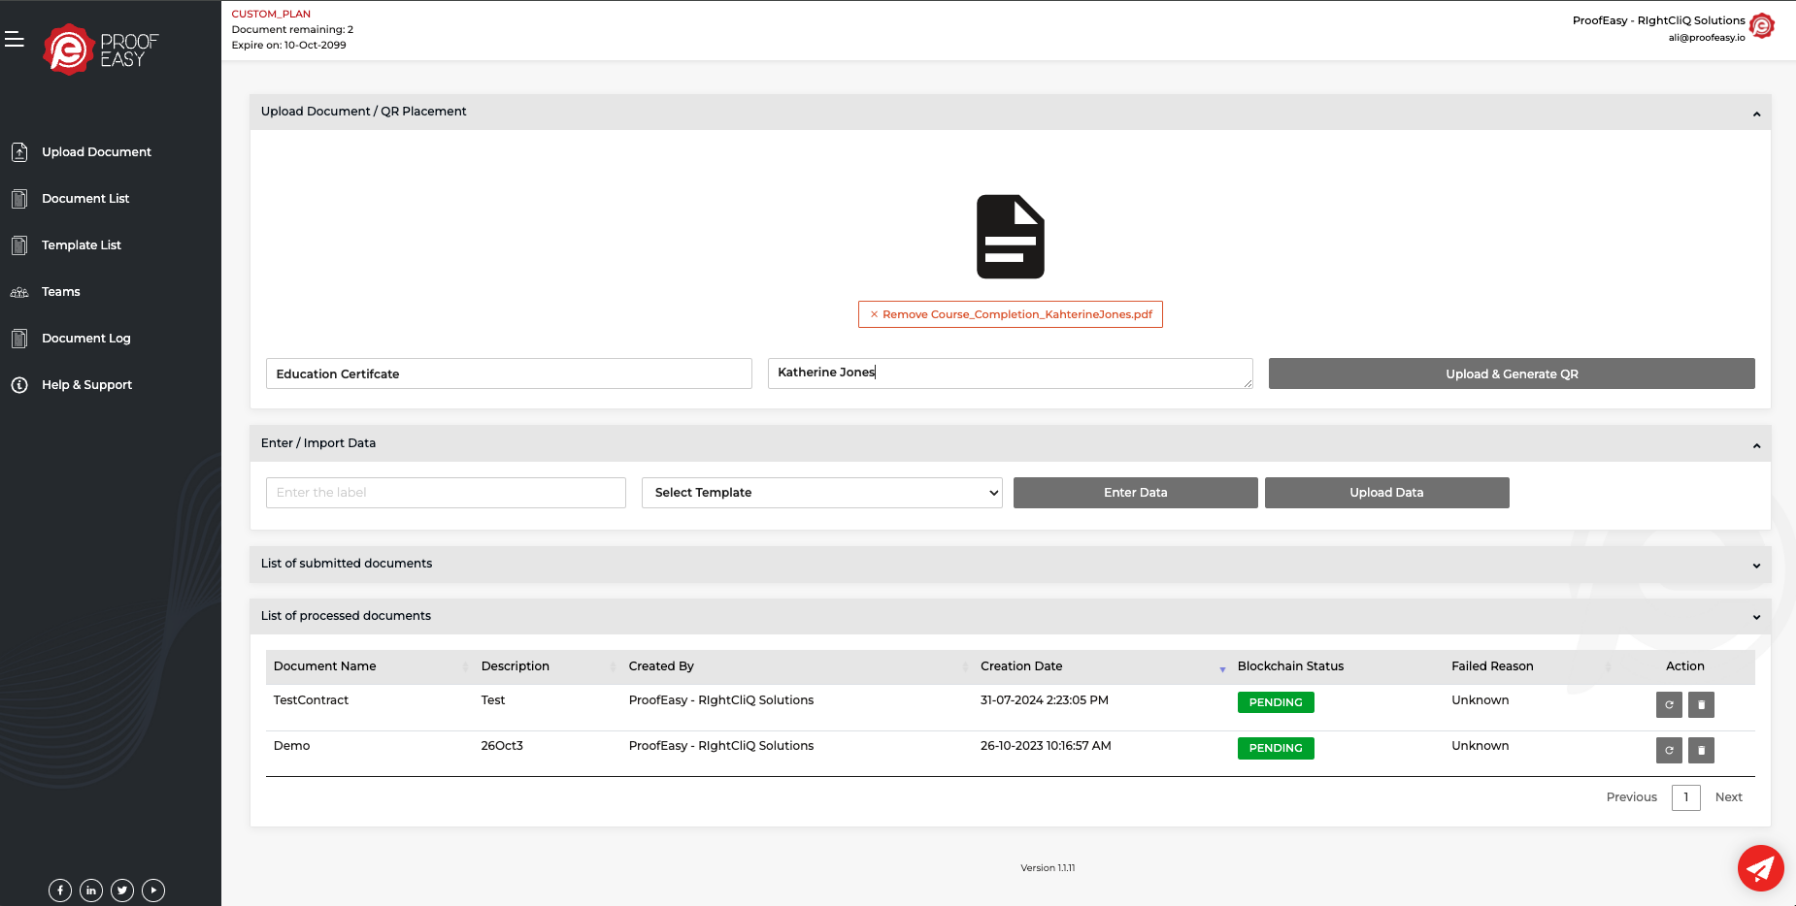Expand List of submitted documents panel
The image size is (1796, 906).
click(x=1756, y=566)
